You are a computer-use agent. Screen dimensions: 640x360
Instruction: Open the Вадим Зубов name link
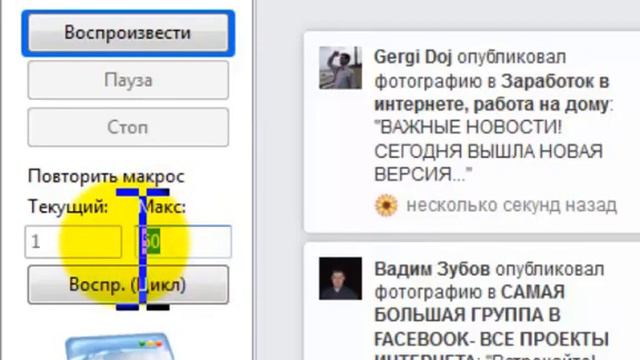coord(432,269)
